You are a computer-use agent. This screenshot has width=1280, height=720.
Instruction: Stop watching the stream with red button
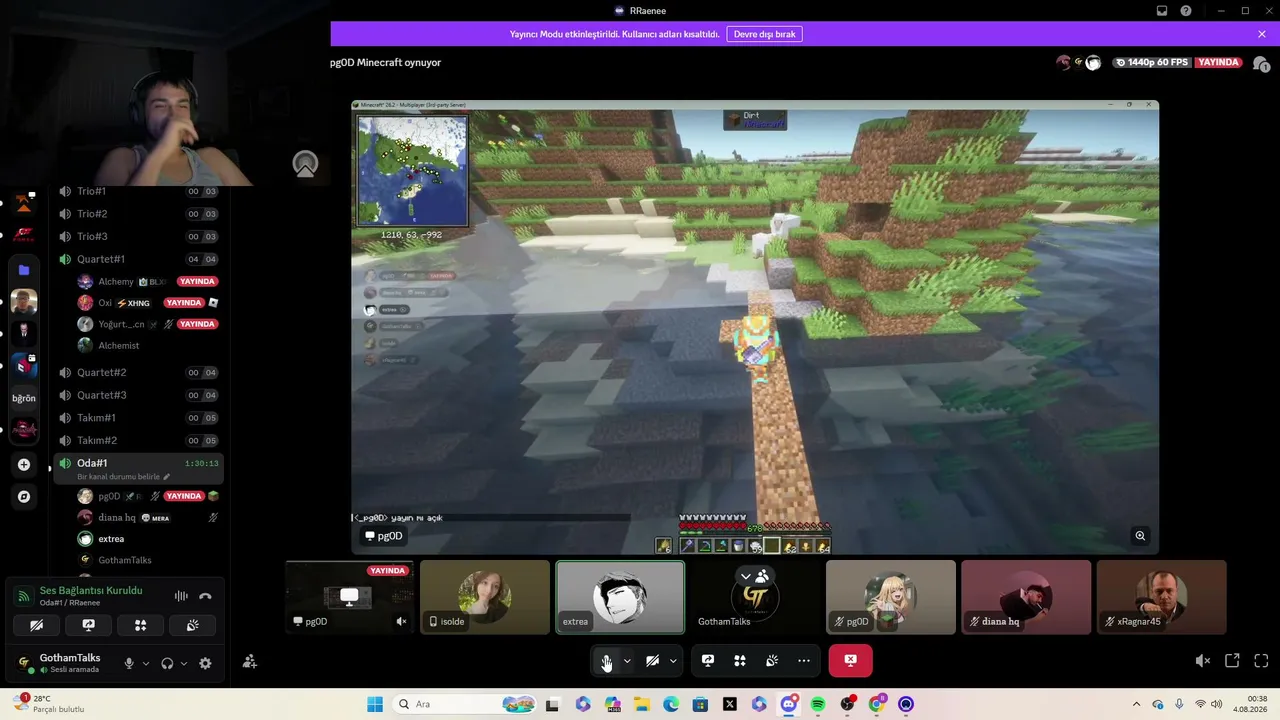click(850, 661)
